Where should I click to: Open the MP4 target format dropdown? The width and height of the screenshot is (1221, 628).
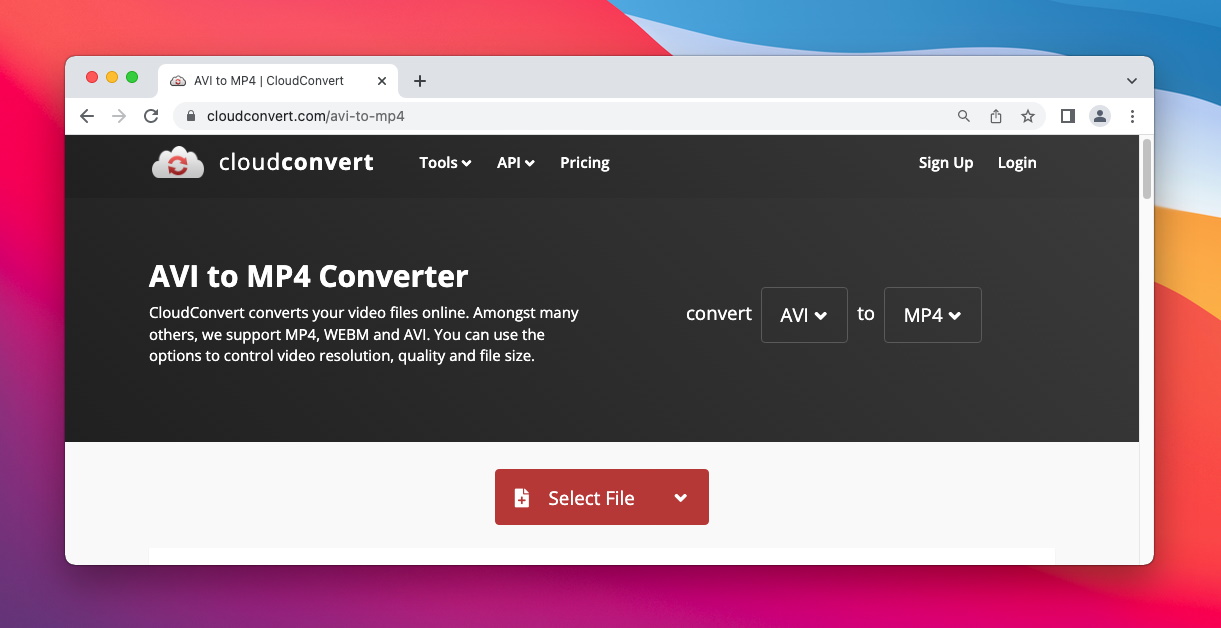click(932, 314)
